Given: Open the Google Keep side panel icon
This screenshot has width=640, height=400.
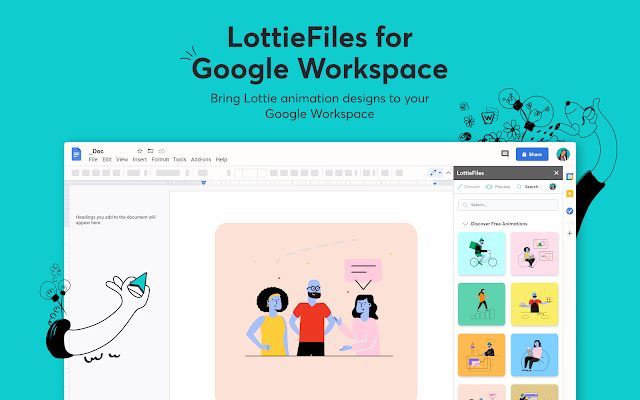Looking at the screenshot, I should (x=570, y=193).
